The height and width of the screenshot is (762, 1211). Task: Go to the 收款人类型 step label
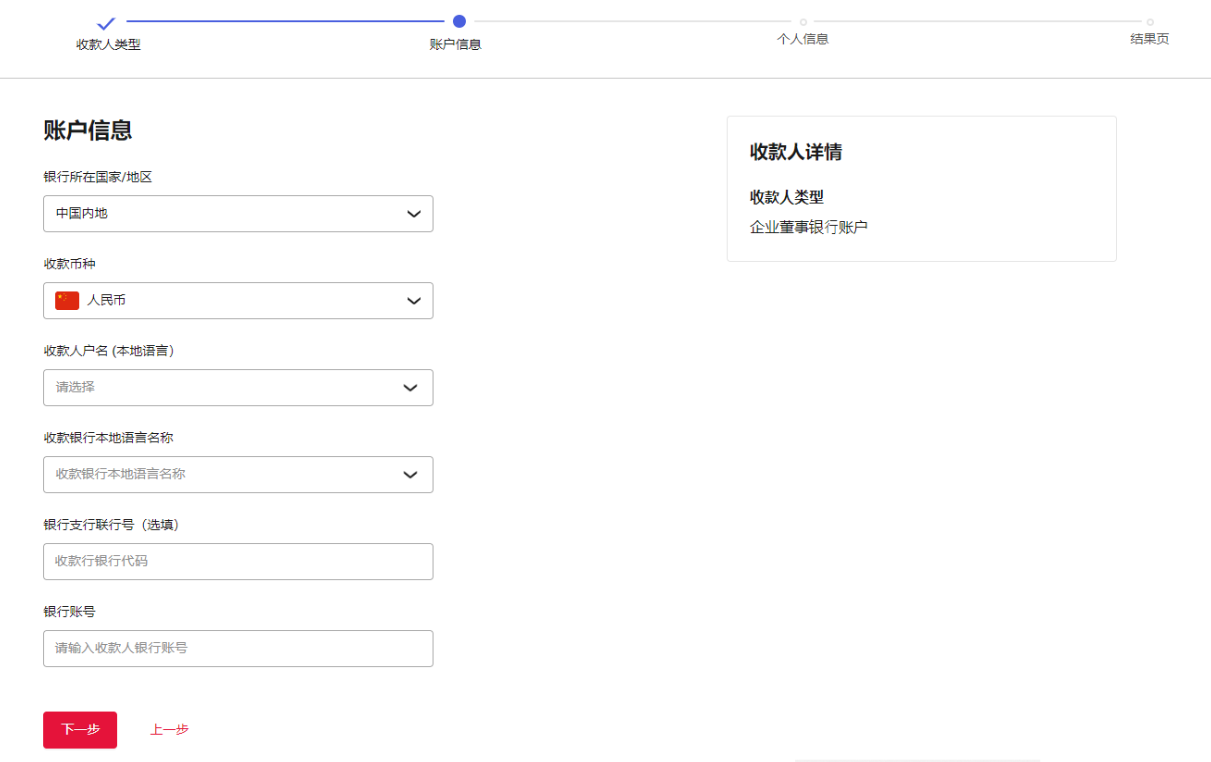point(108,45)
